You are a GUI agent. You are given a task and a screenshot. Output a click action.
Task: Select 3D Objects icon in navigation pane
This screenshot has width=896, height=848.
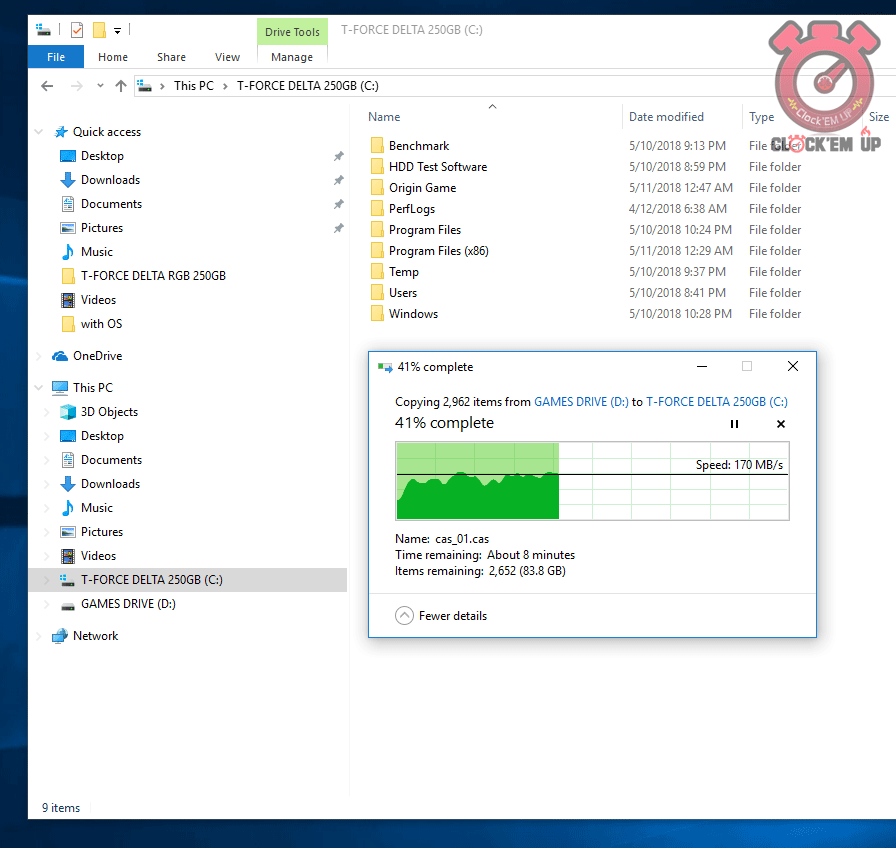68,412
